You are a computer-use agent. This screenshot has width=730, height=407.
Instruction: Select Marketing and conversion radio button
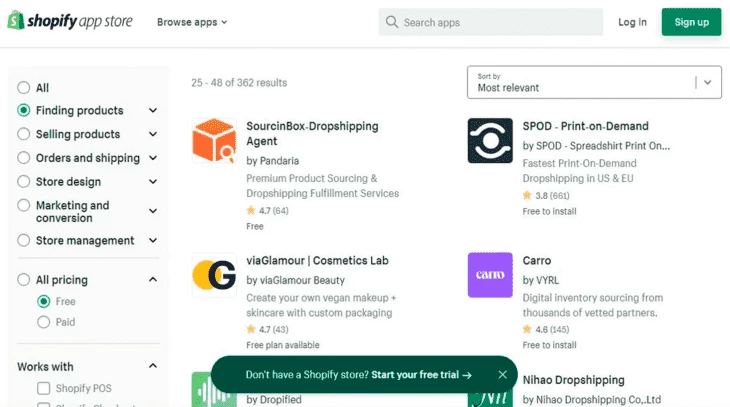[23, 205]
